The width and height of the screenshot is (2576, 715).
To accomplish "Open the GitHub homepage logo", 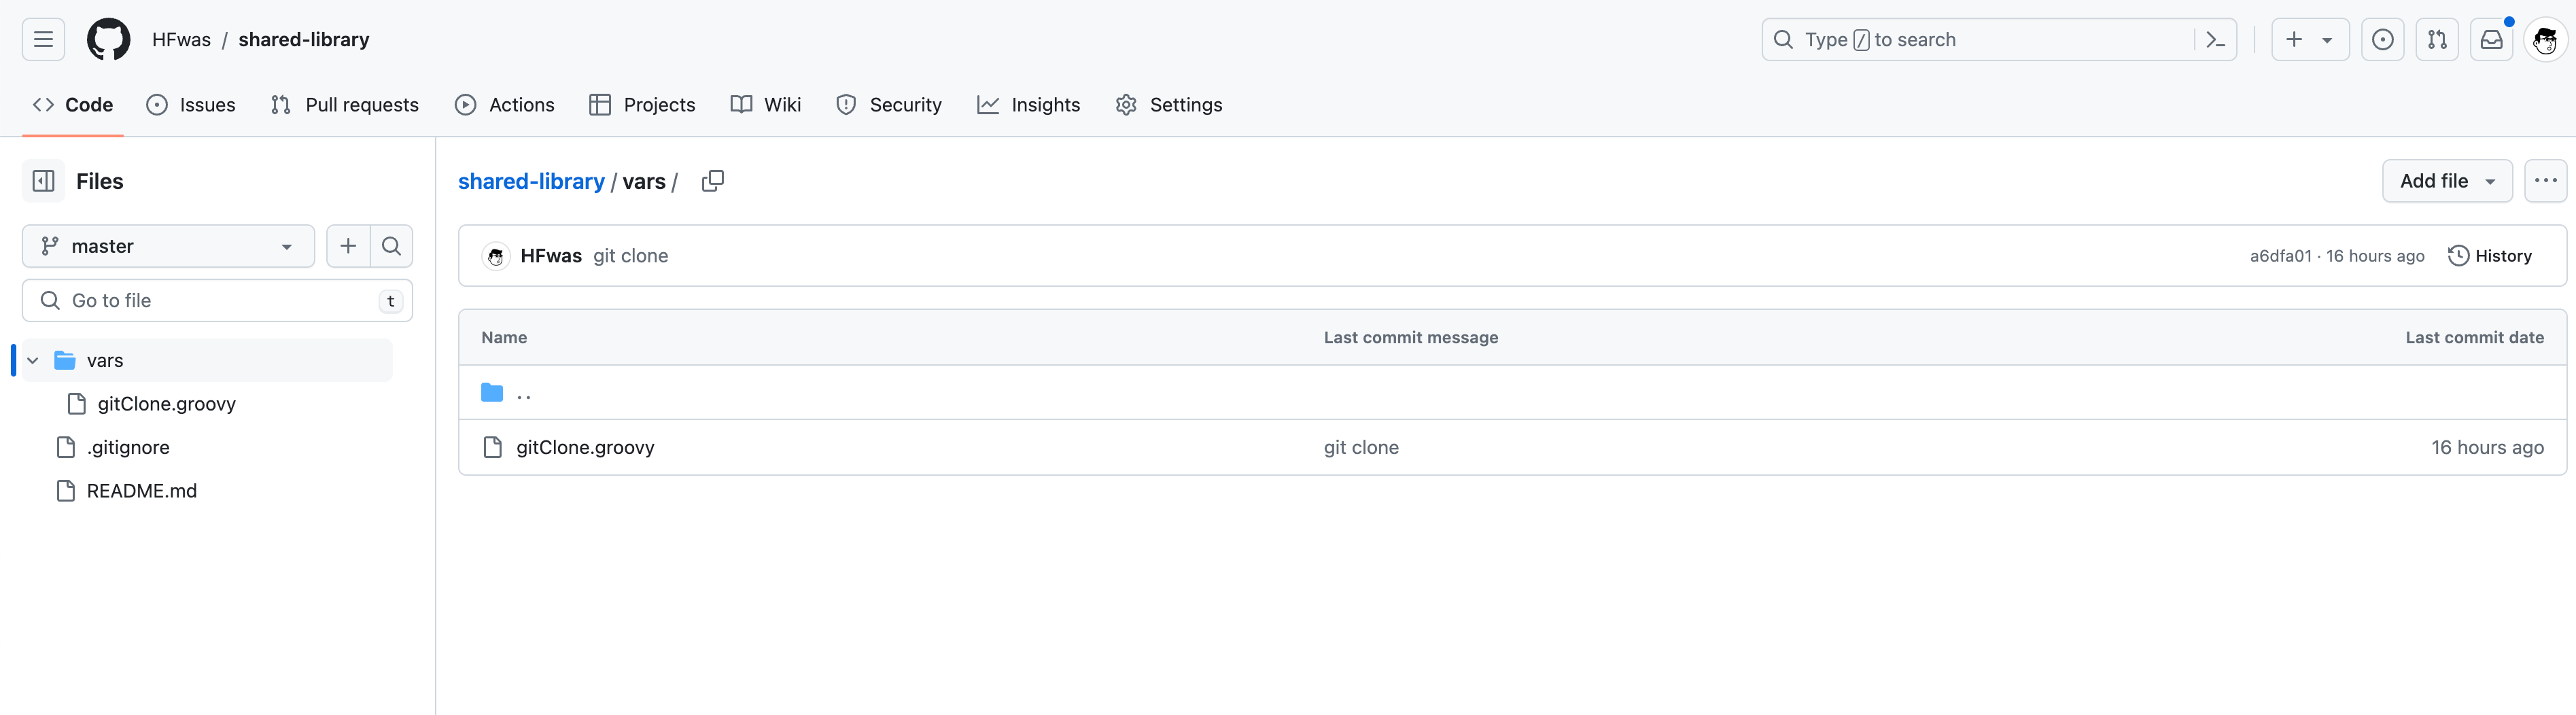I will [108, 40].
